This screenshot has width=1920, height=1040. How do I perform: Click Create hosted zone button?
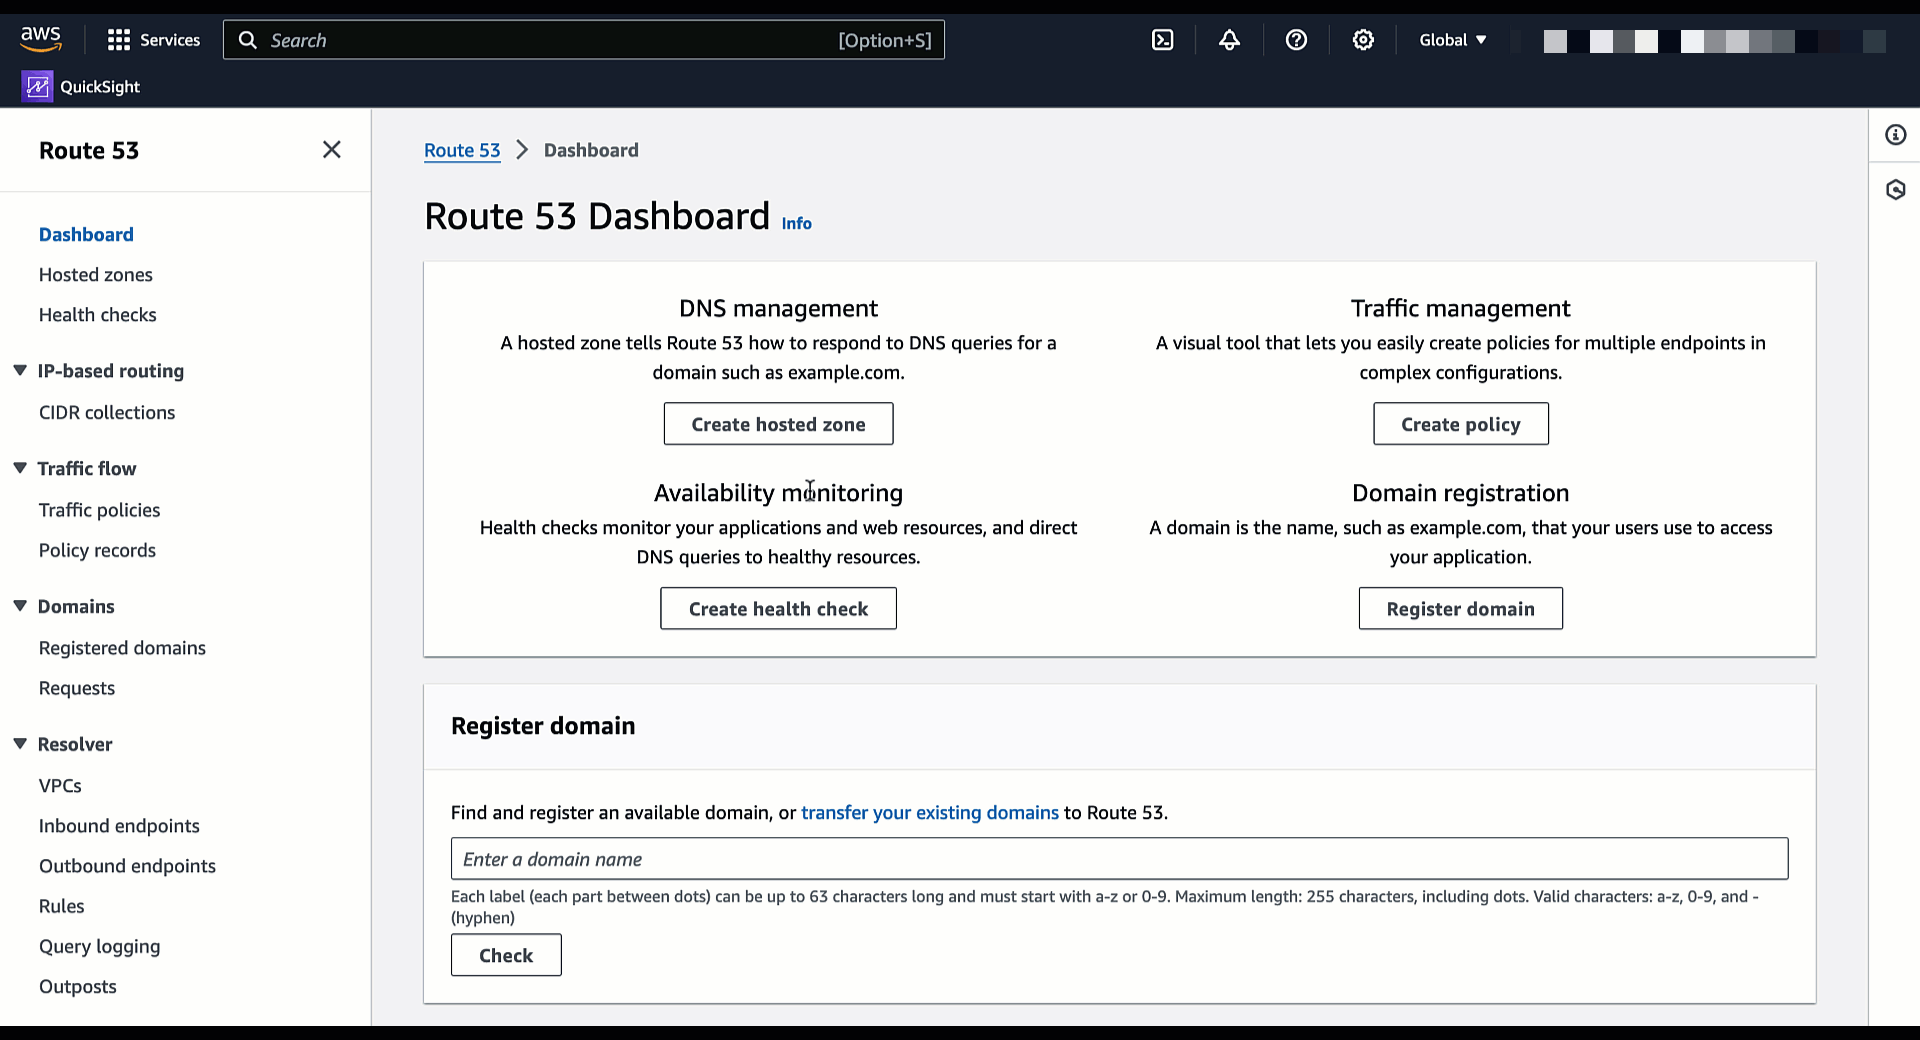click(778, 424)
